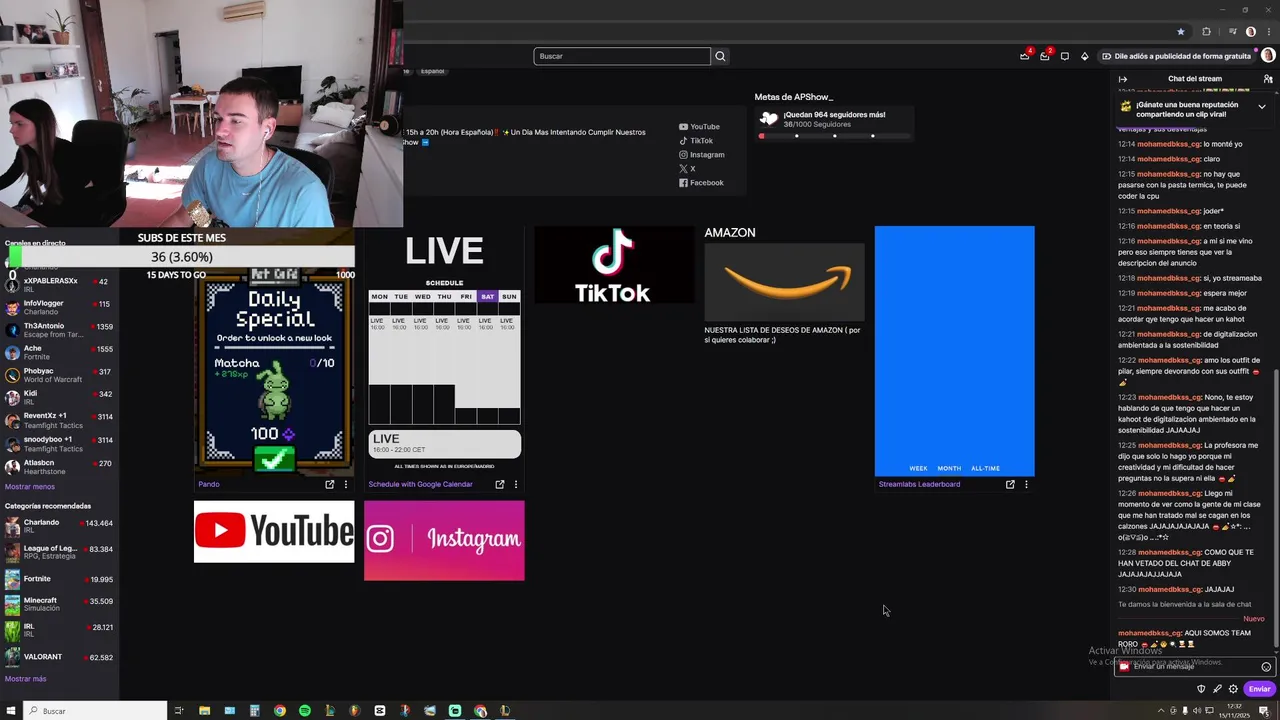Open xXPABLERASXx channel in sidebar

point(59,285)
